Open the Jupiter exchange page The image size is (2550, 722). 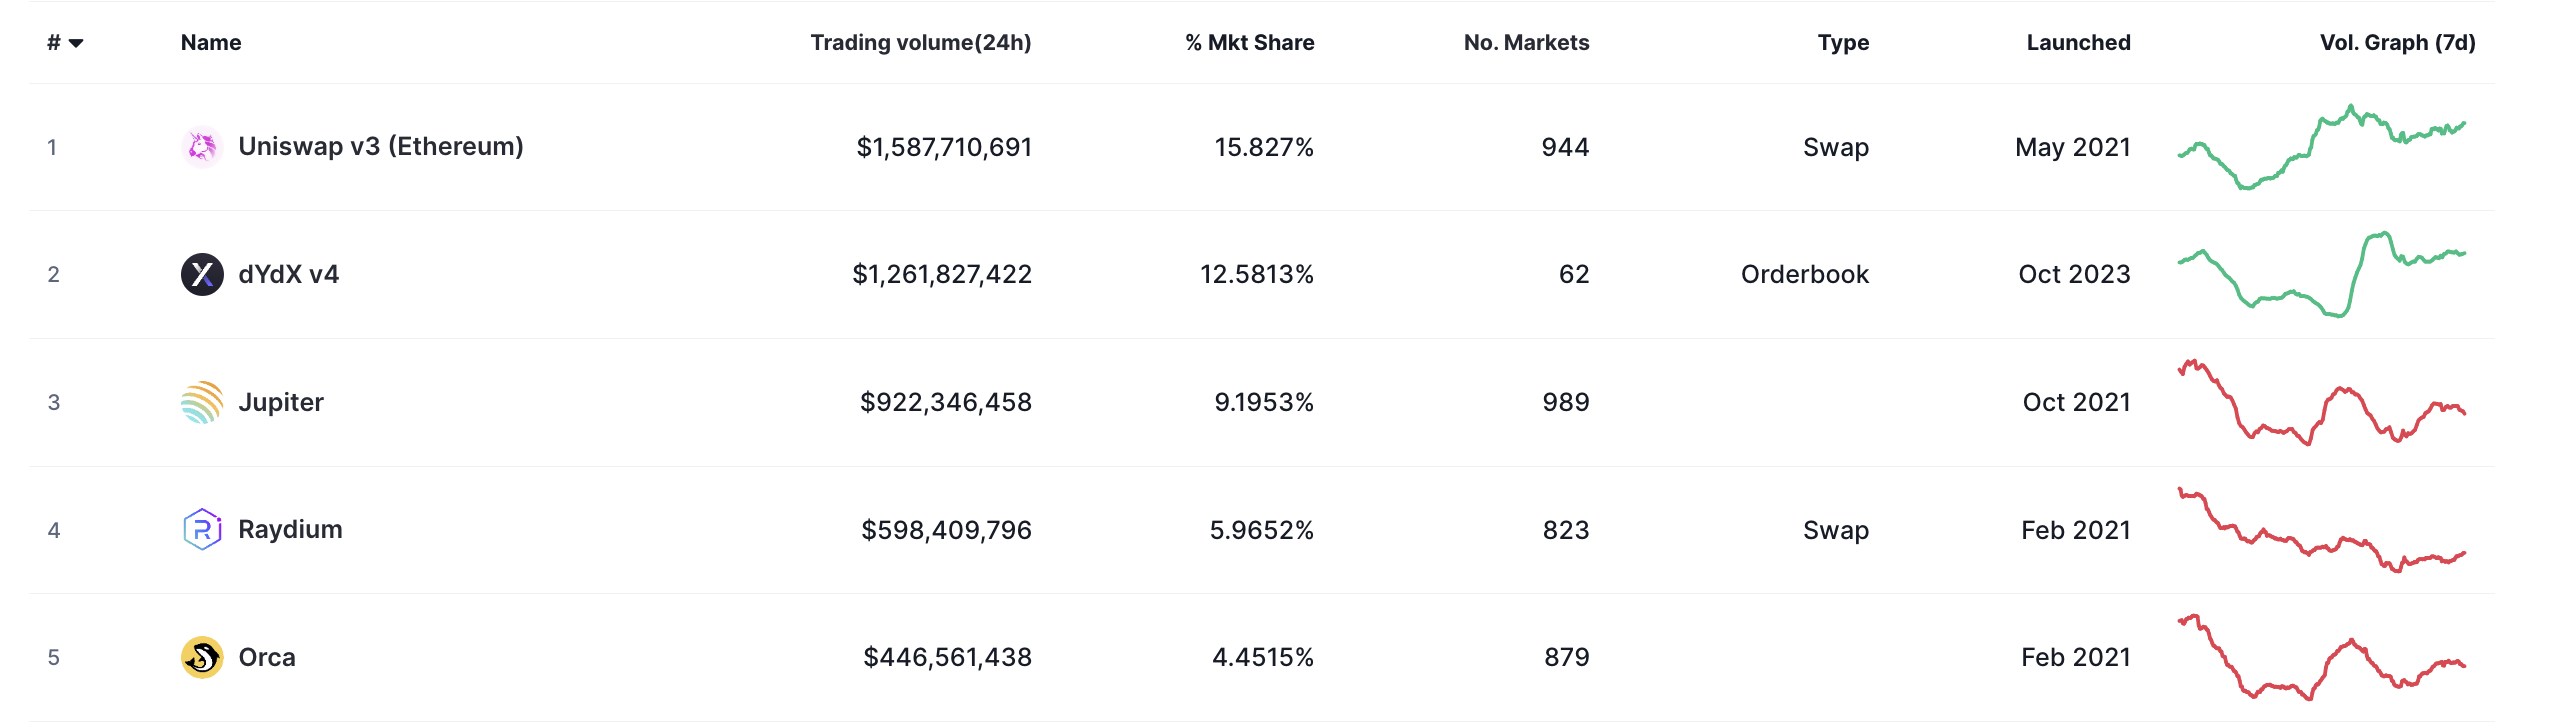(x=281, y=402)
